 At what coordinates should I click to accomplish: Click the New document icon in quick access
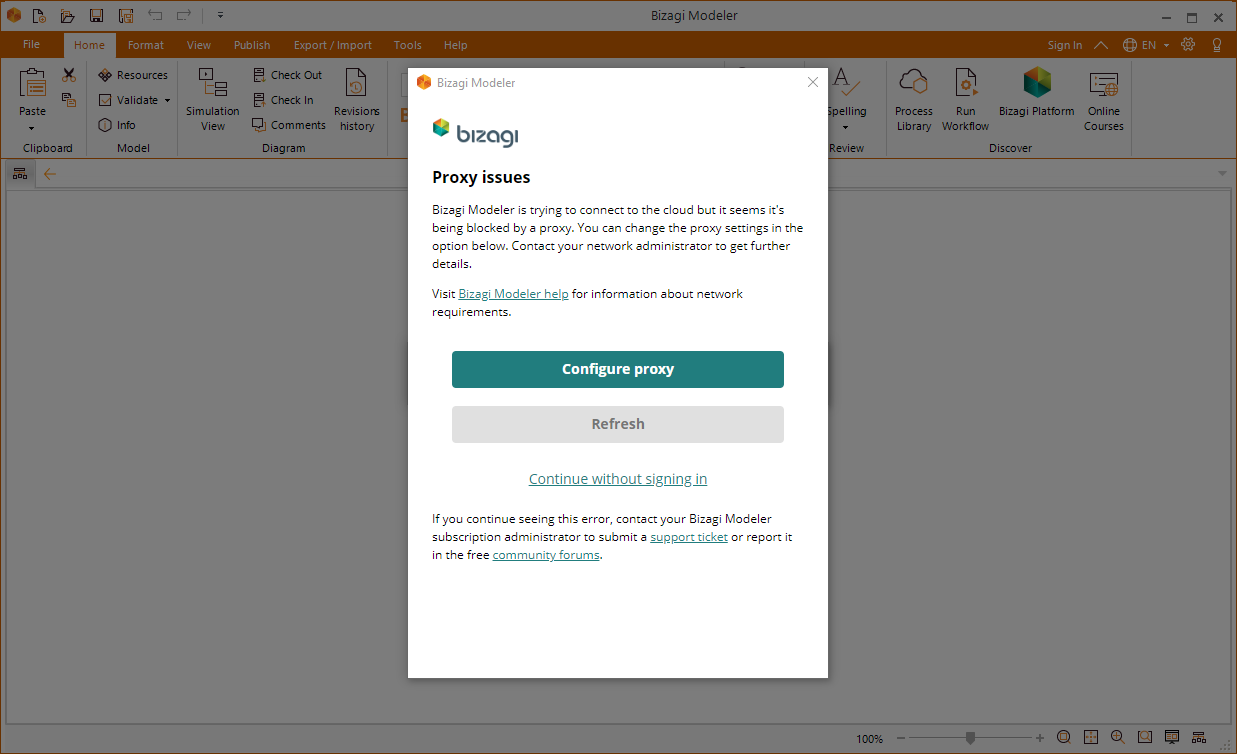(x=39, y=16)
